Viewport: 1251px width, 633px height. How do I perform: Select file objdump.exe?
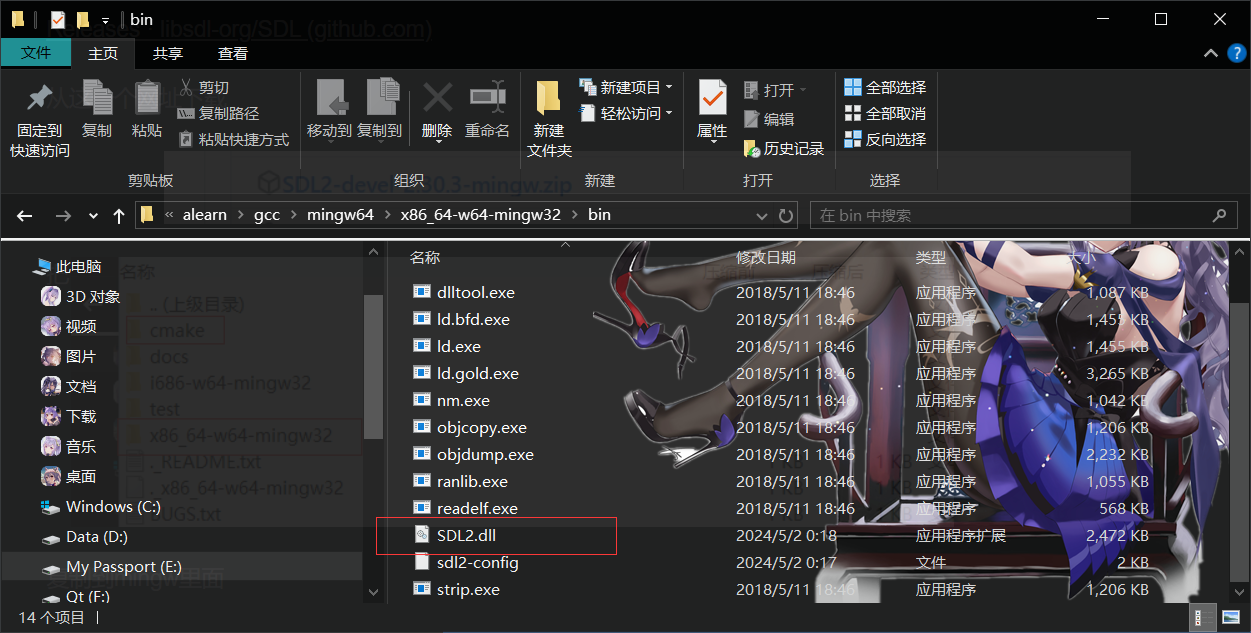(x=485, y=455)
